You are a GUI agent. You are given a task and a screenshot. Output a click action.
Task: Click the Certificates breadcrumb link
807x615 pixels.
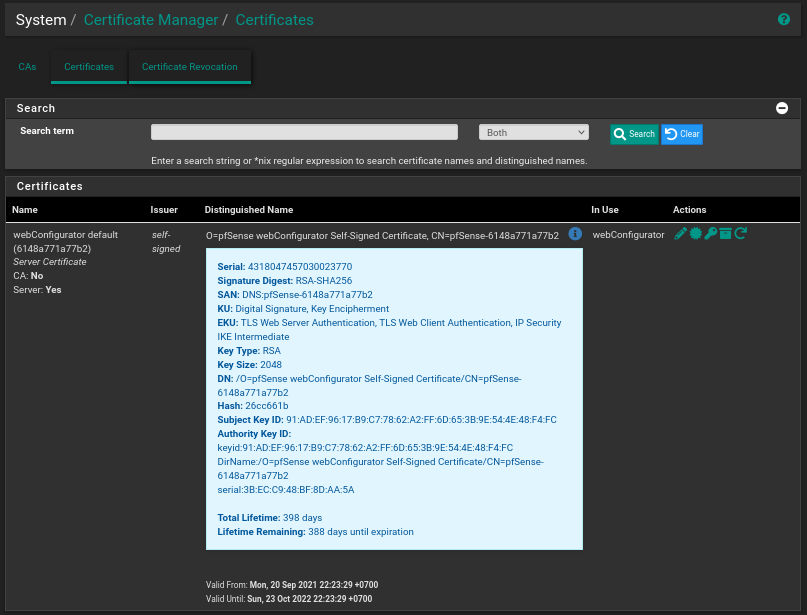(274, 20)
